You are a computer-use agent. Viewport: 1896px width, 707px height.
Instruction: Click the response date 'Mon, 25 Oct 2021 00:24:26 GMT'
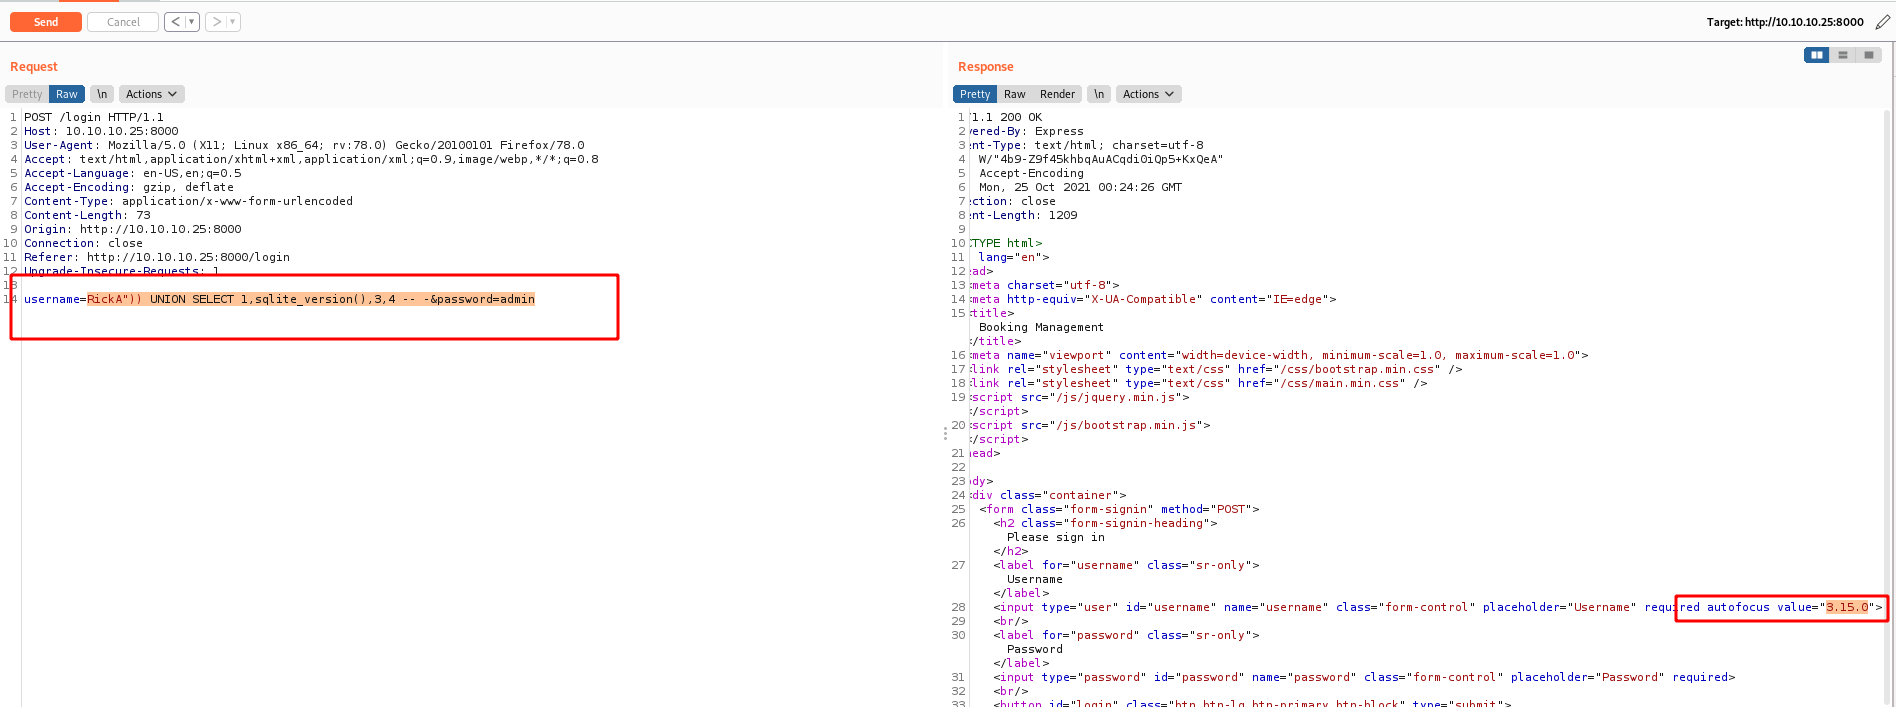[x=1080, y=187]
